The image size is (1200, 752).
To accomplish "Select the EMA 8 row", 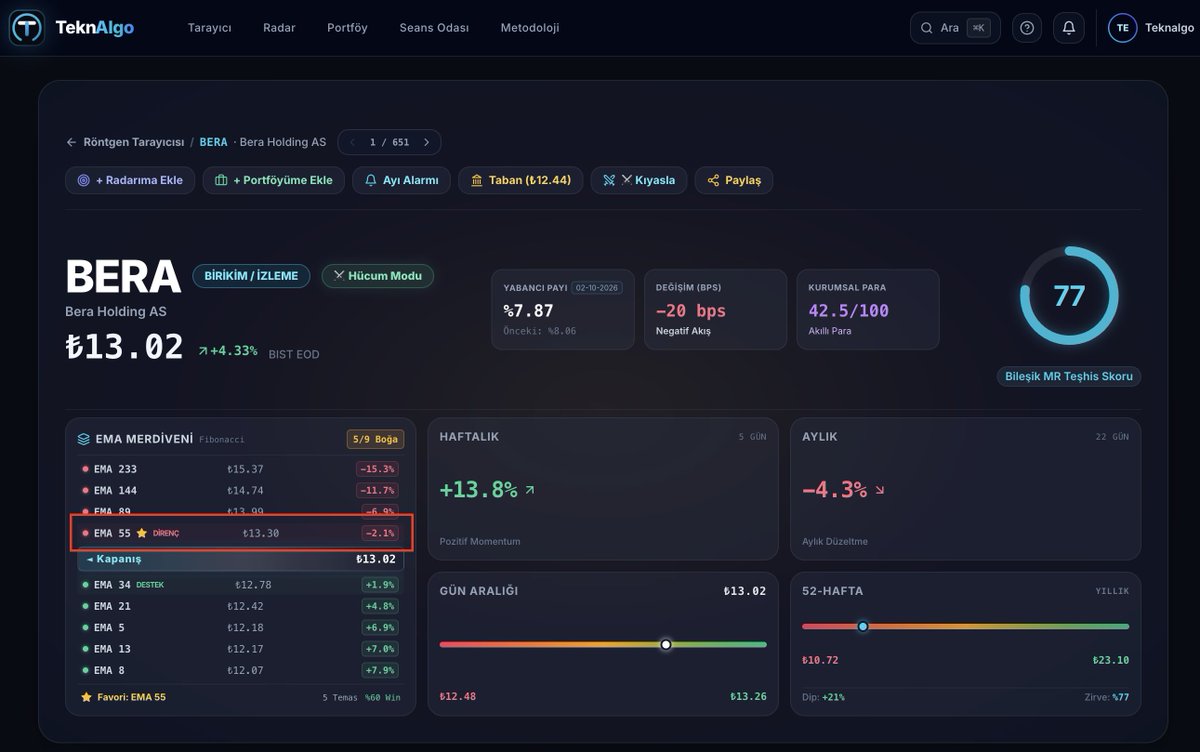I will [240, 670].
